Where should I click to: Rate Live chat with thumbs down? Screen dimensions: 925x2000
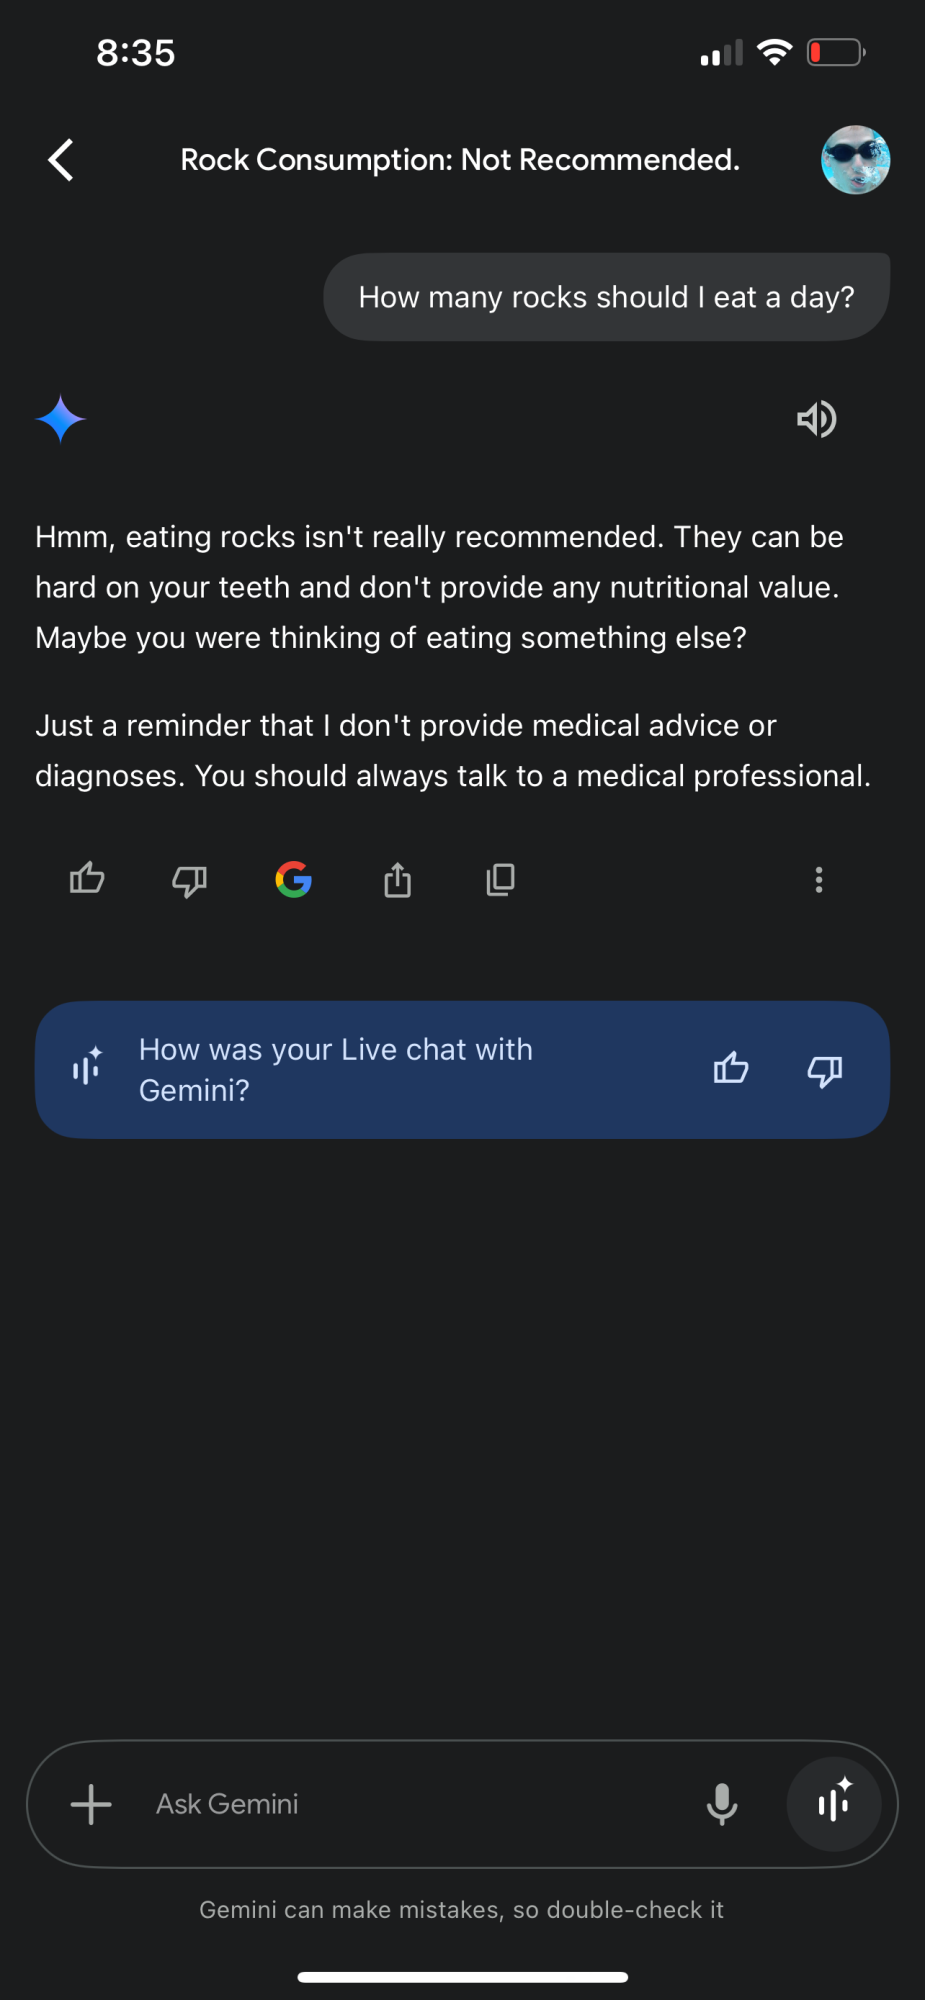(825, 1071)
